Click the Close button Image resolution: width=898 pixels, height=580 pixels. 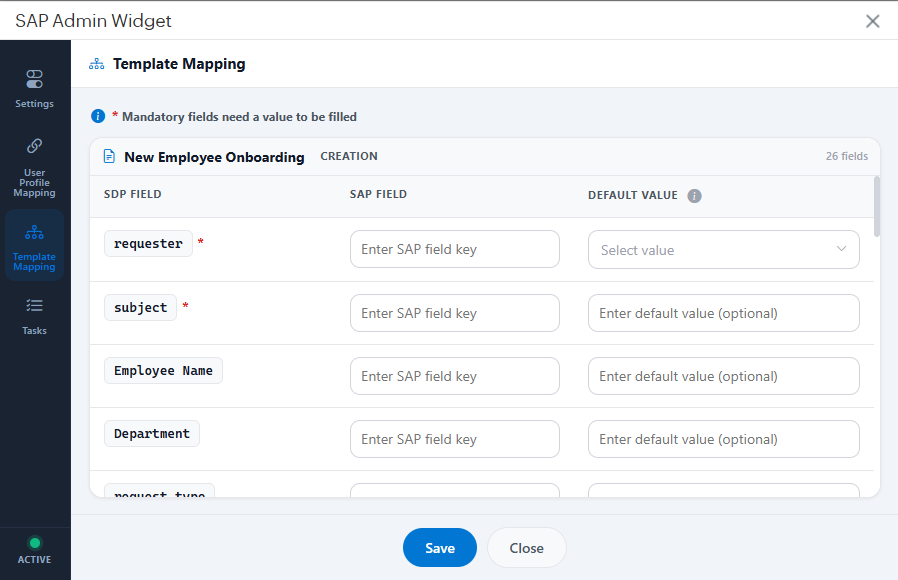(x=526, y=548)
